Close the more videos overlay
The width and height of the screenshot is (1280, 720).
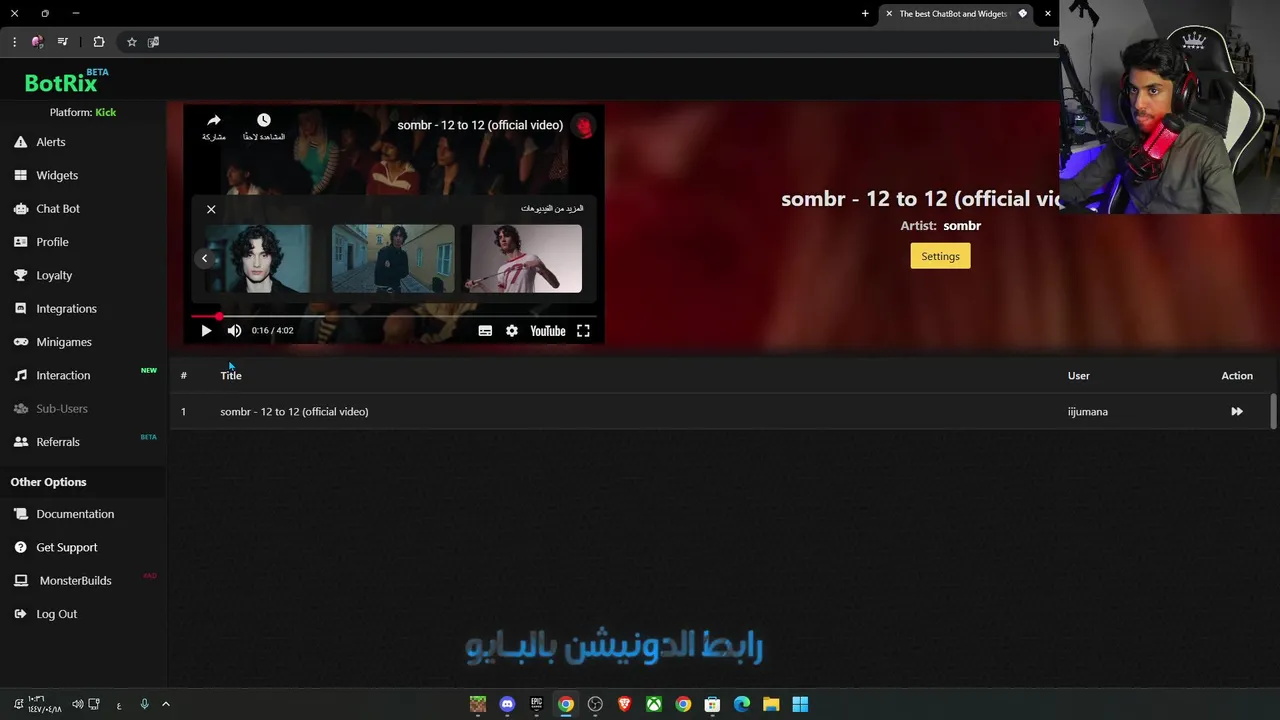point(211,209)
